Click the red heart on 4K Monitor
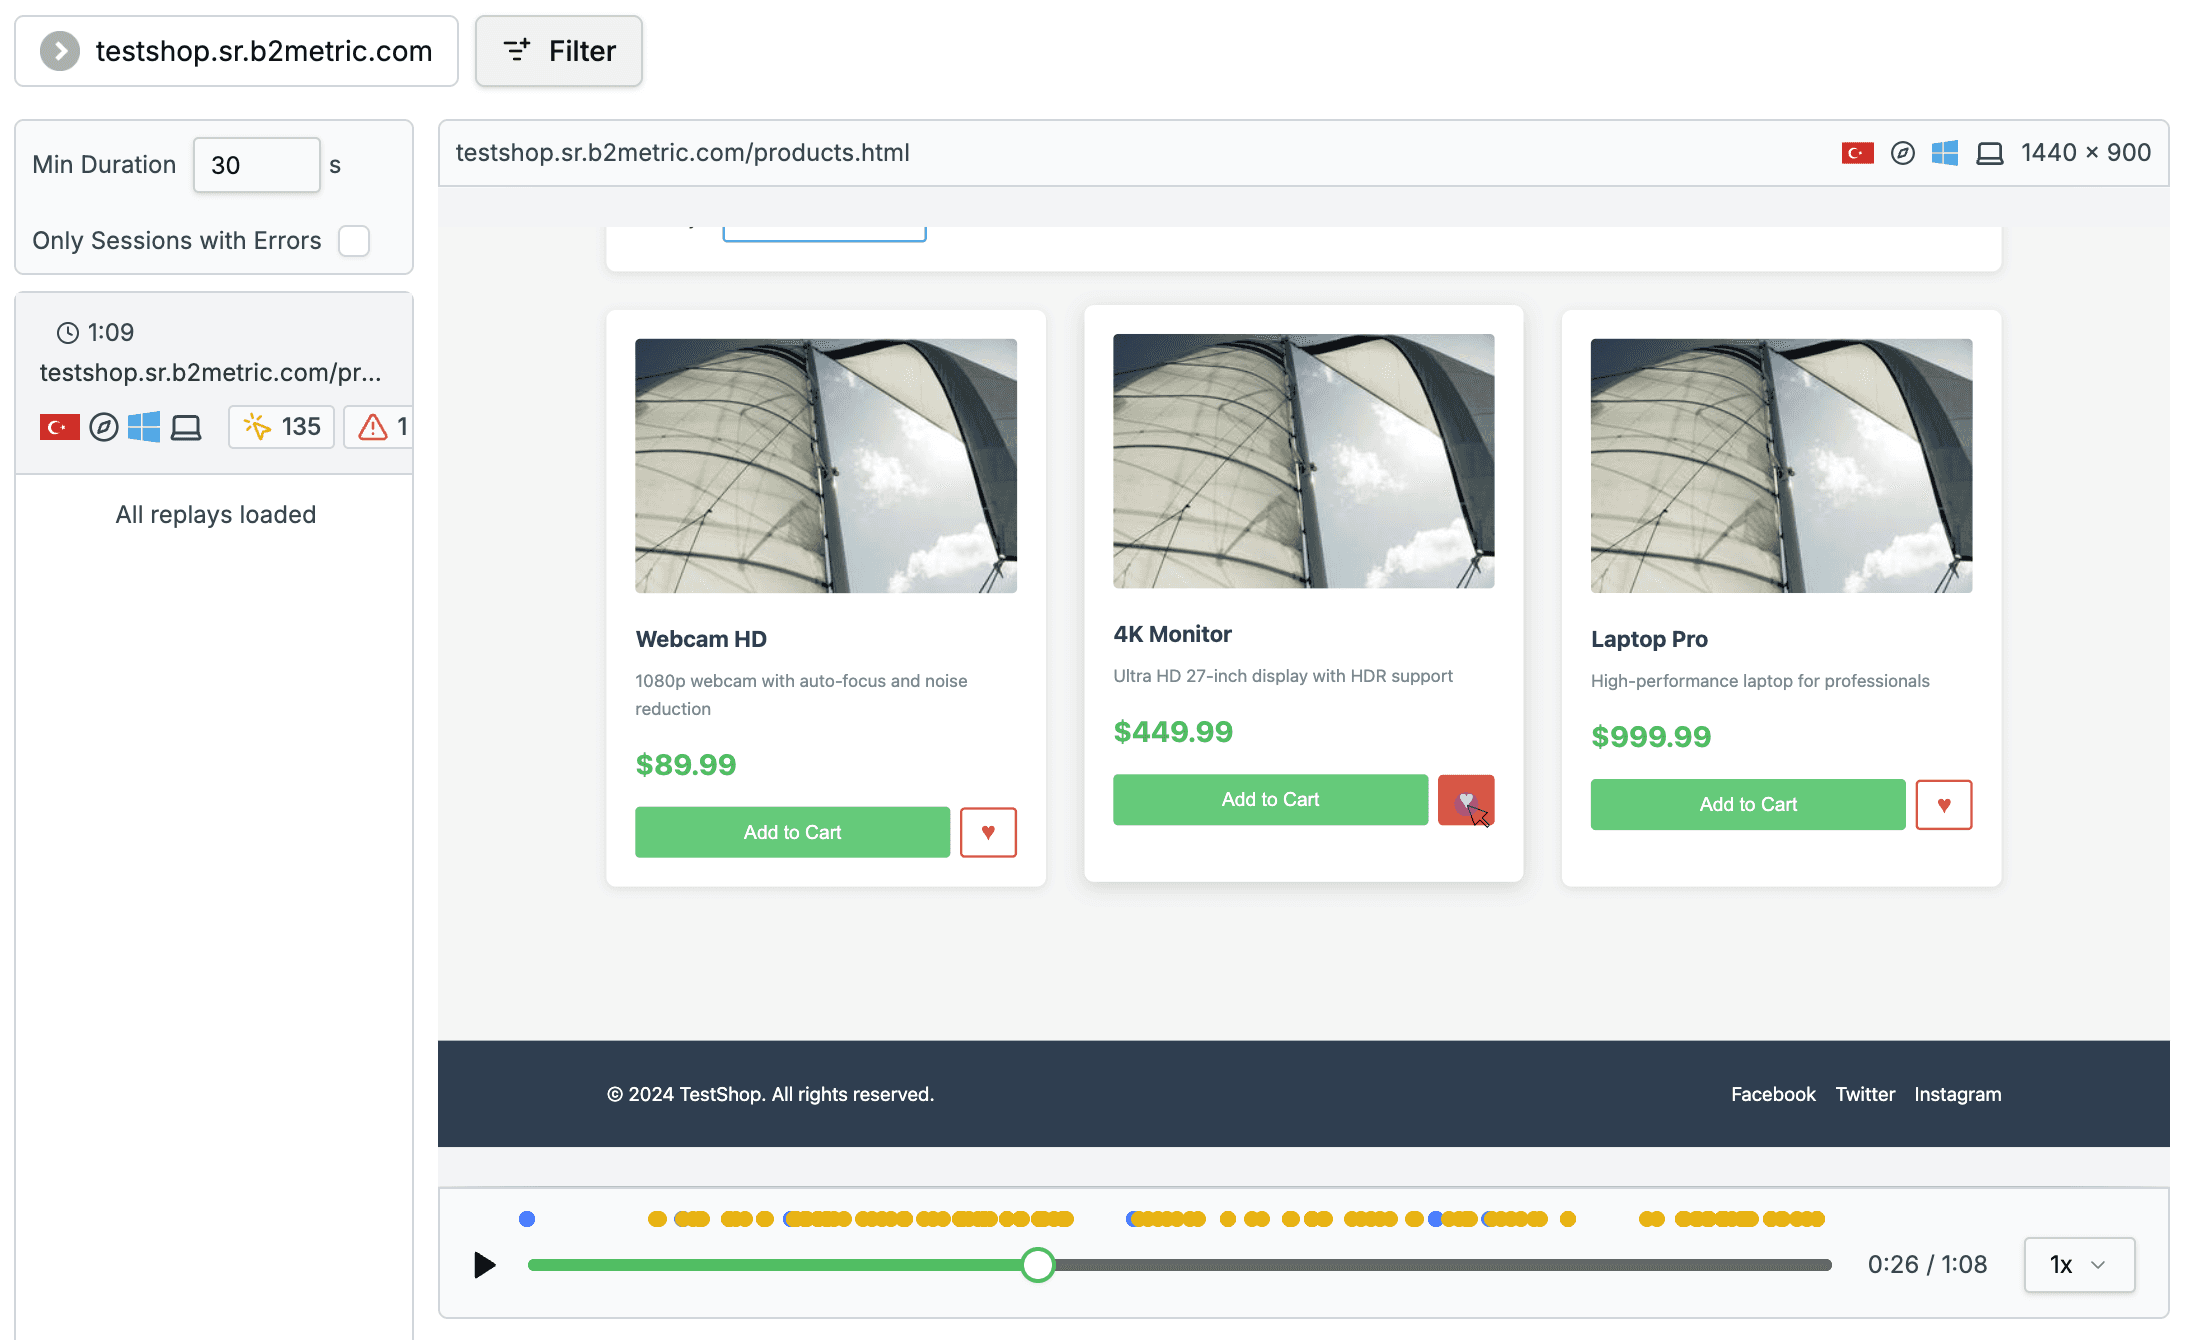The image size is (2190, 1340). click(x=1465, y=800)
